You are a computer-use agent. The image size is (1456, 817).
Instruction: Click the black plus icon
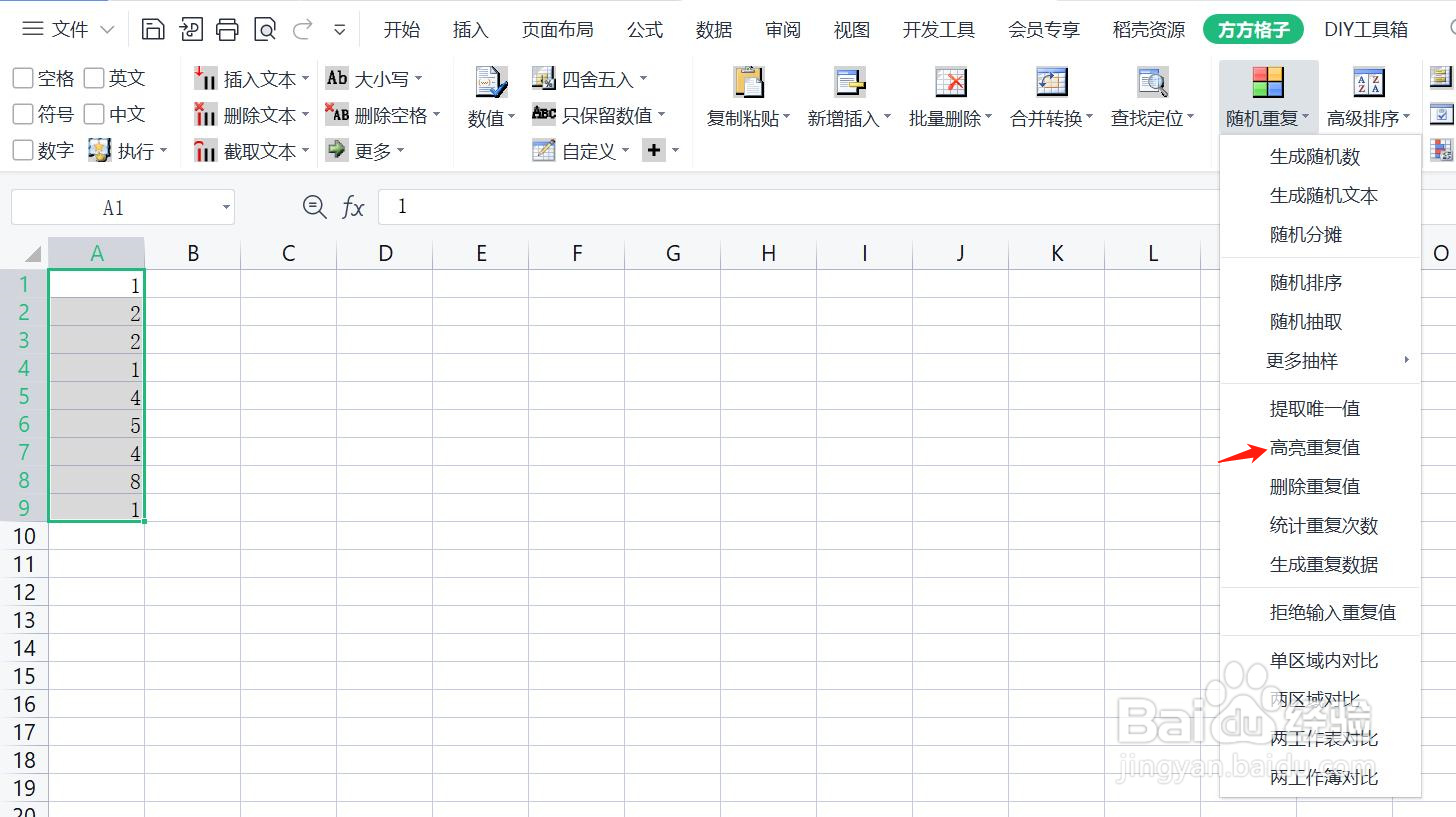point(654,151)
